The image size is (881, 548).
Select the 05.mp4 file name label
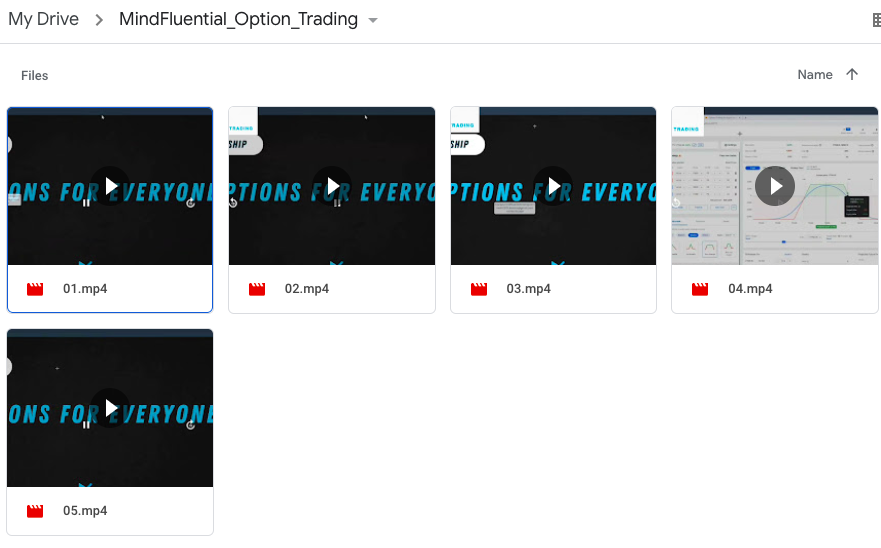85,511
